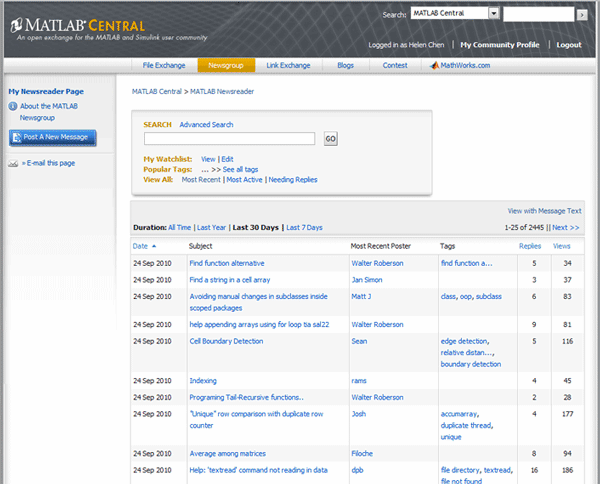Log out using the Logout link
This screenshot has width=600, height=484.
pyautogui.click(x=568, y=45)
